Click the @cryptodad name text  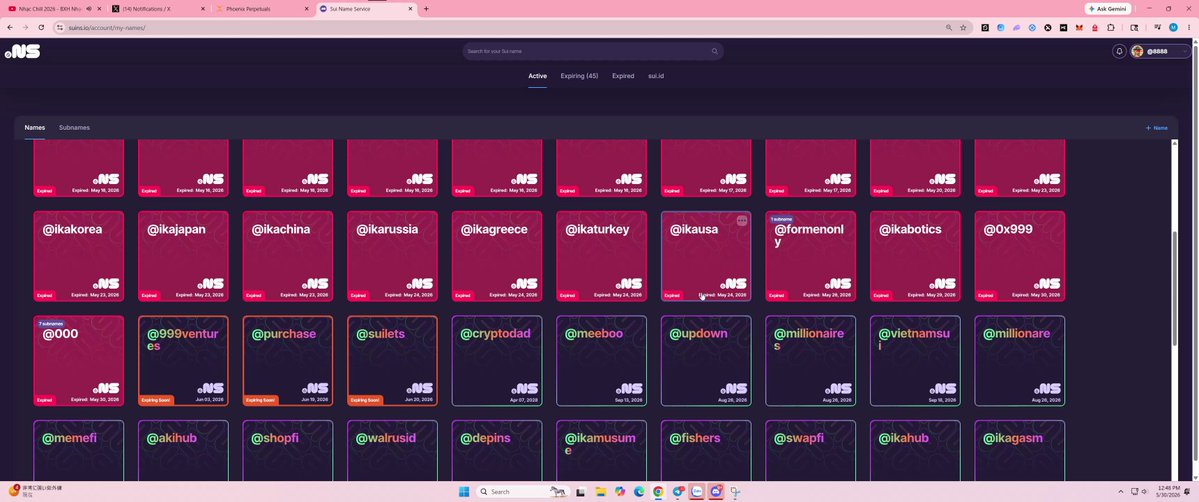[x=496, y=334]
